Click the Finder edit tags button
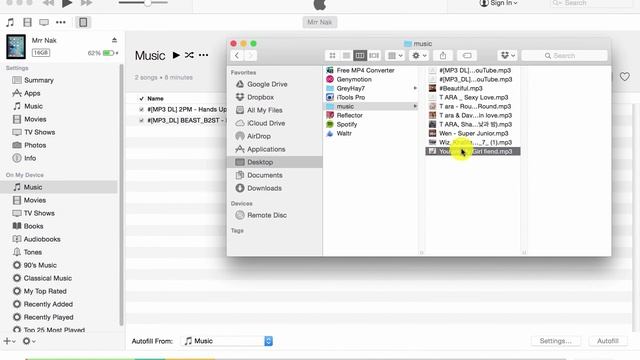 (467, 56)
